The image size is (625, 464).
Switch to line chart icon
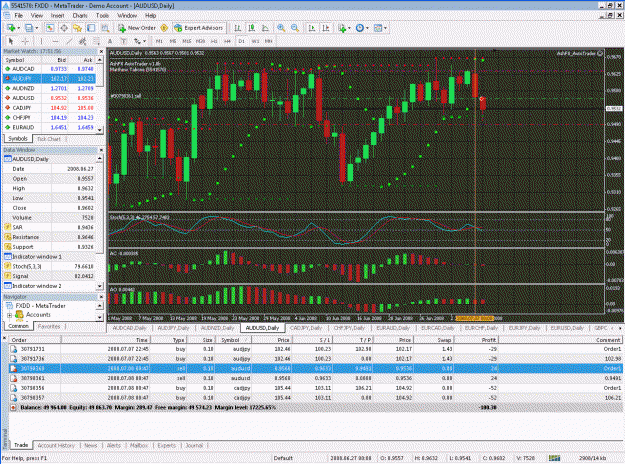[x=265, y=28]
